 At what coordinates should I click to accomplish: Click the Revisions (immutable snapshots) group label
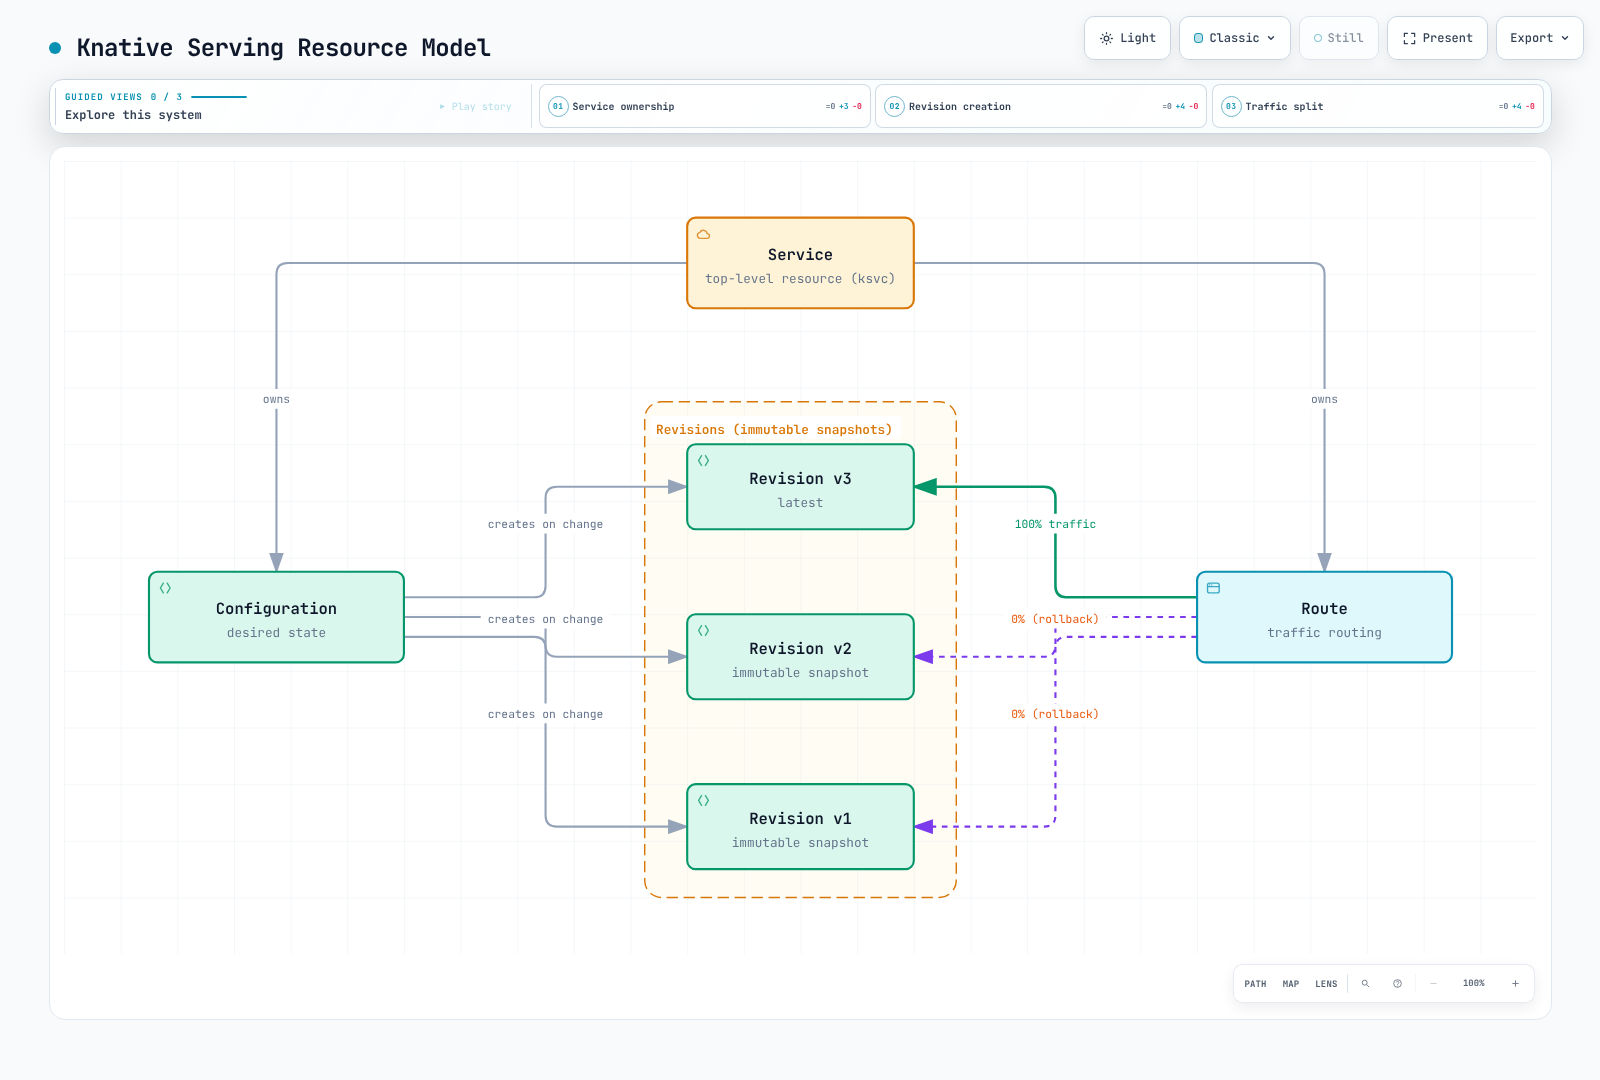click(774, 430)
